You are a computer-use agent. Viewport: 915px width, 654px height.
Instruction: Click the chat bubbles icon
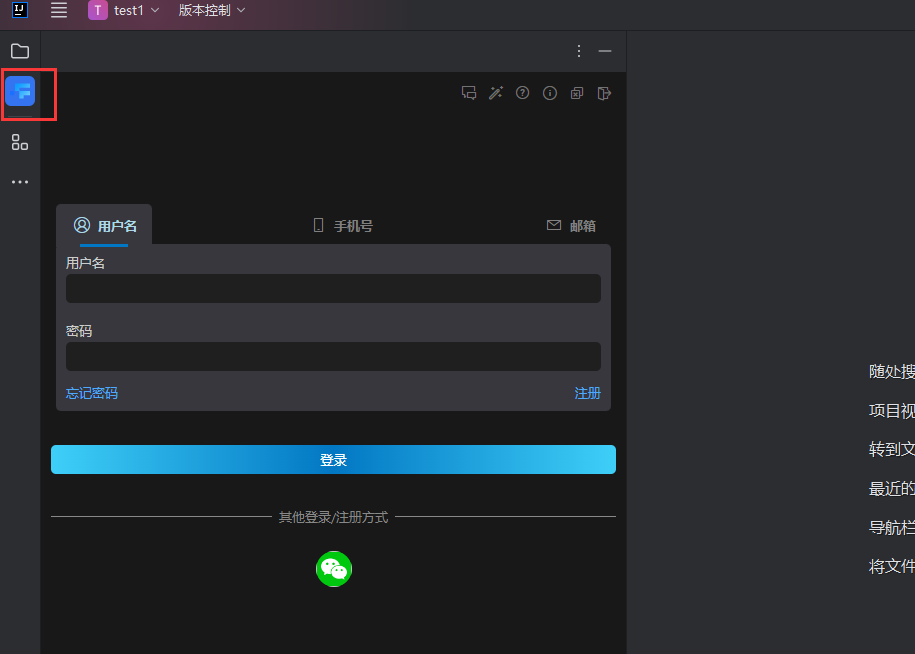[468, 93]
